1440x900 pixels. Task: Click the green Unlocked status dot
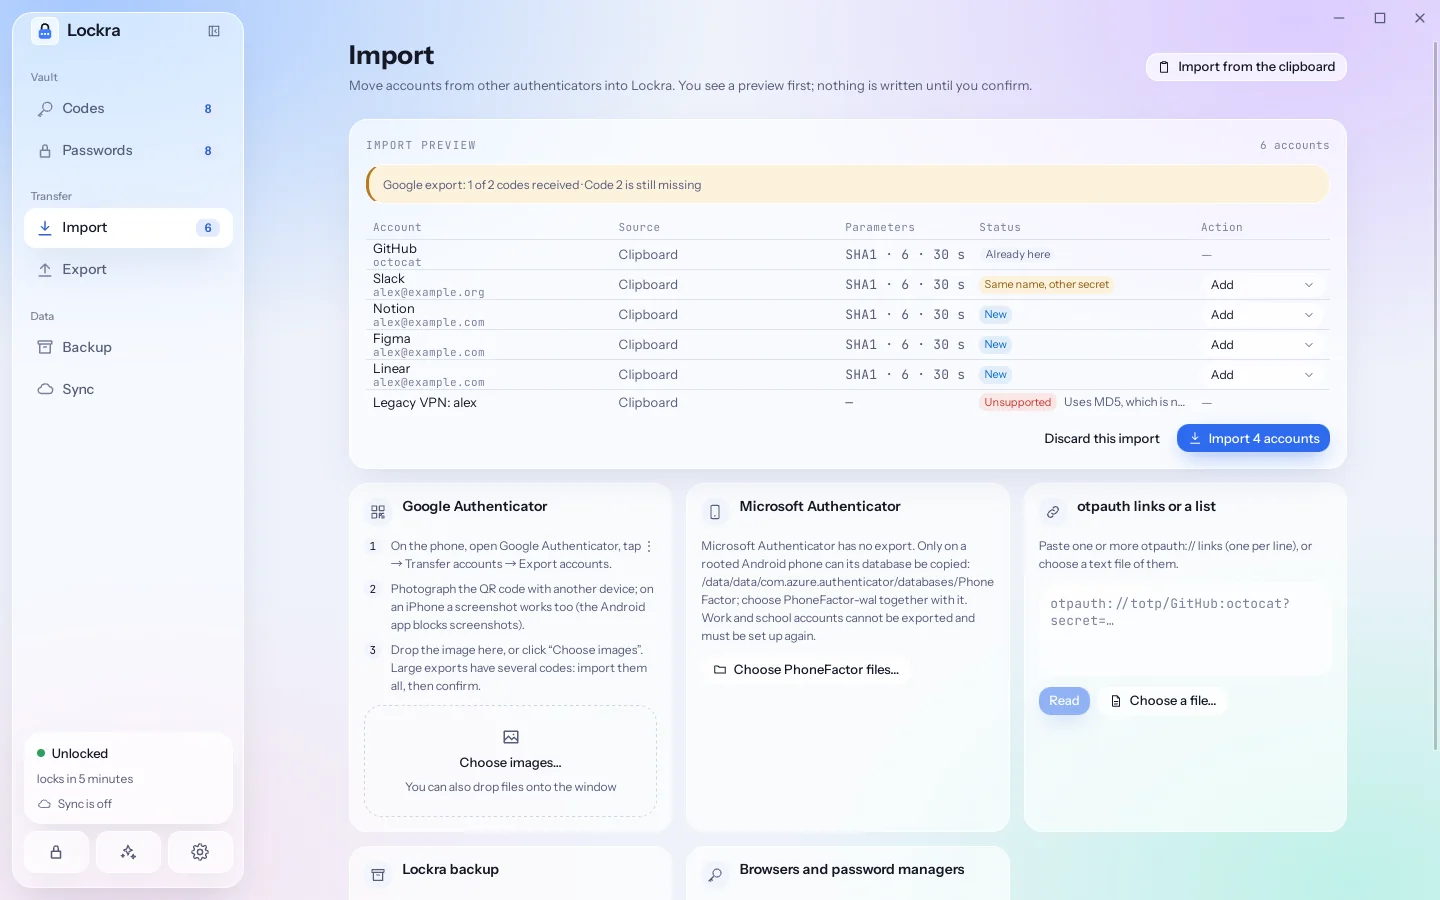[x=41, y=753]
